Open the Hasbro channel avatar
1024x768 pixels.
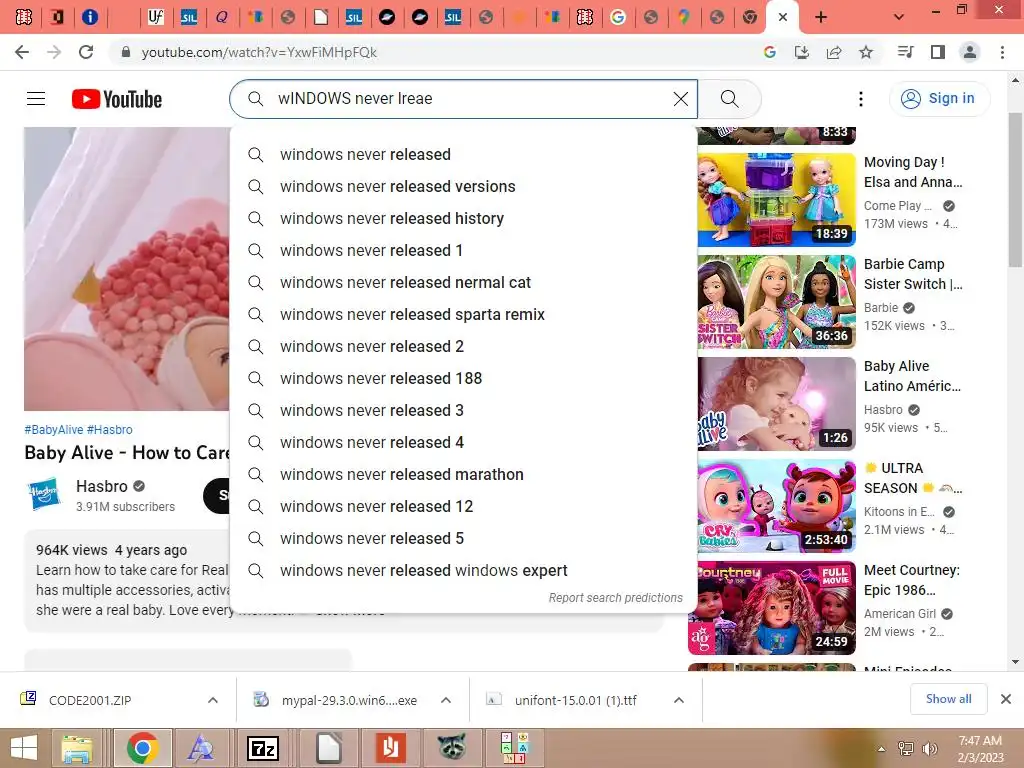(44, 494)
